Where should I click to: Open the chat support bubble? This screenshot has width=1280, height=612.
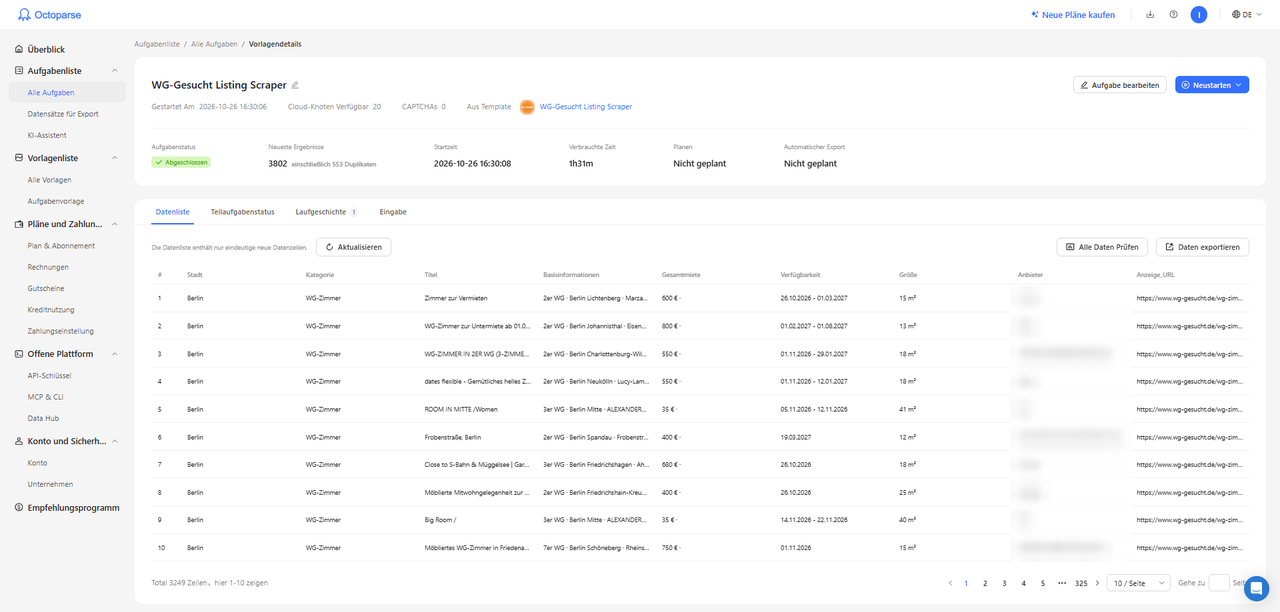coord(1256,588)
